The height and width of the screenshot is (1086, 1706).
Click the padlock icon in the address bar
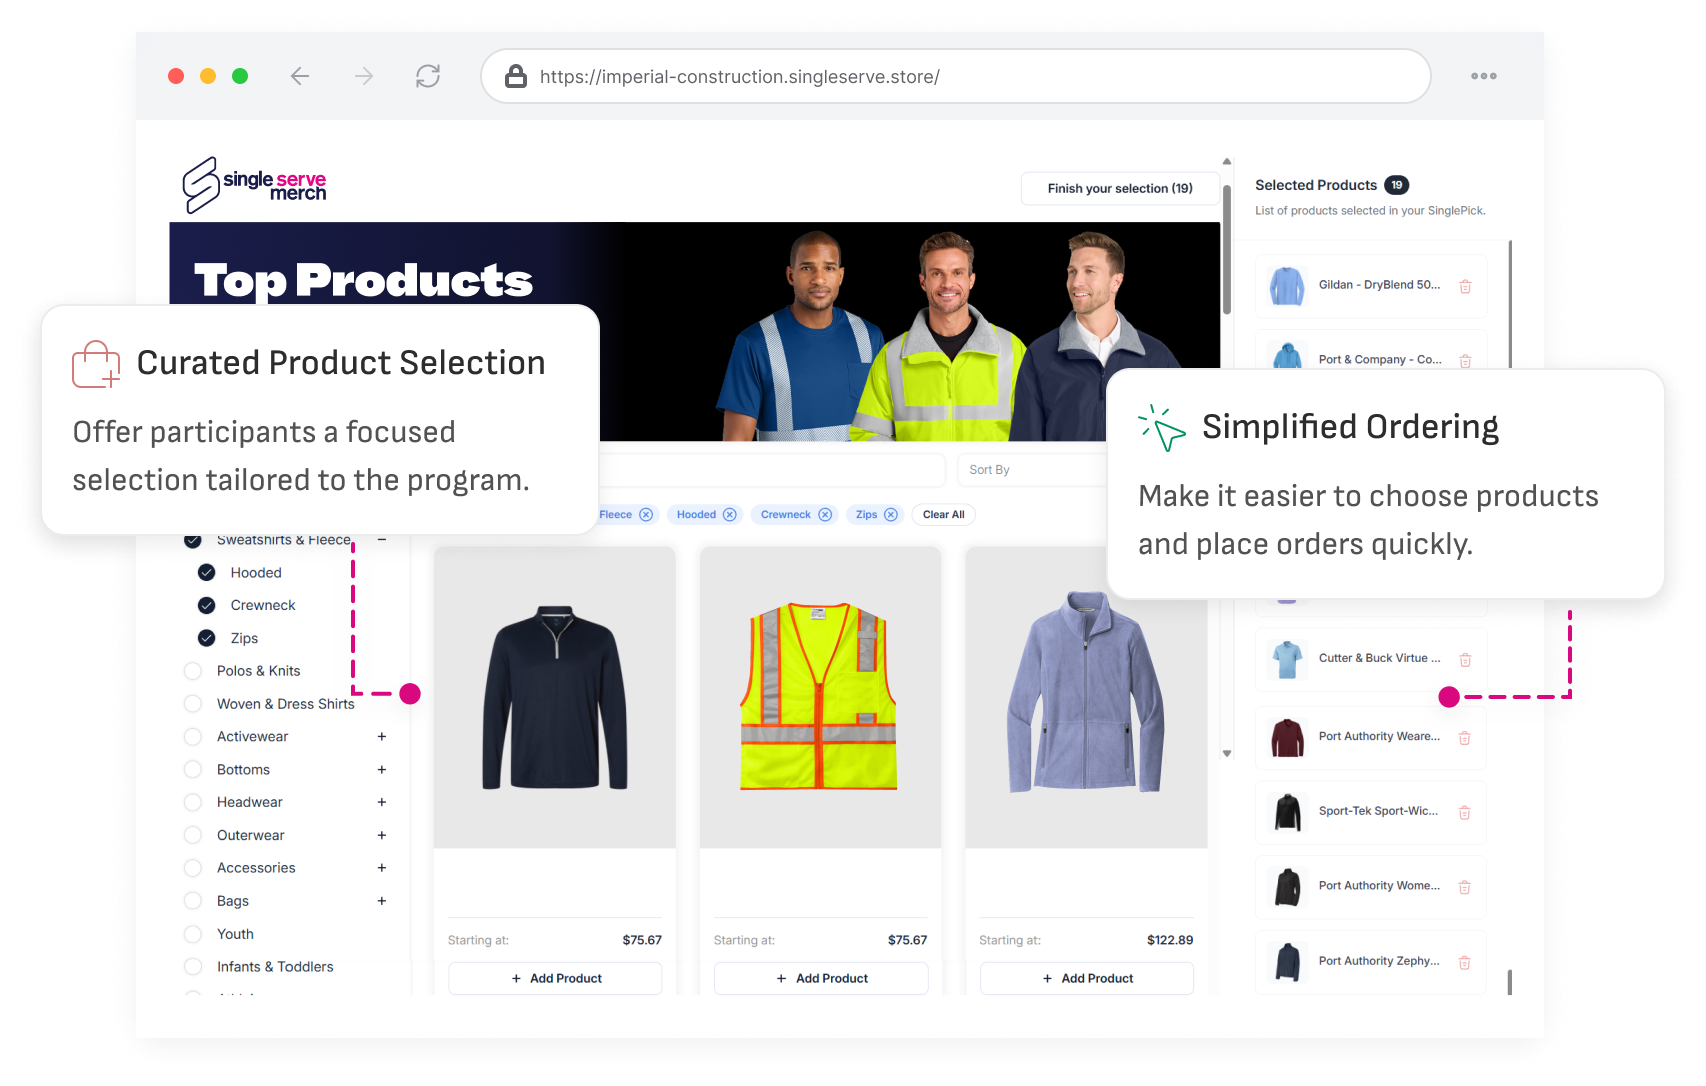click(x=516, y=76)
